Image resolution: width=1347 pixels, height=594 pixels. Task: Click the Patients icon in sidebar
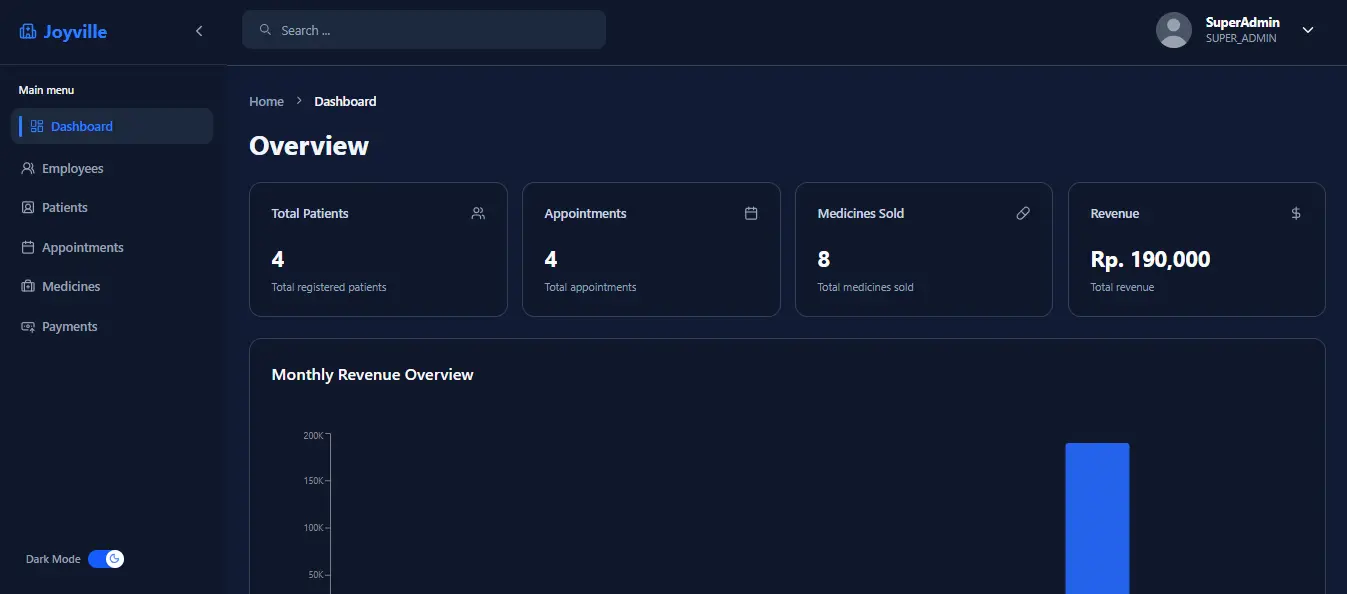(x=28, y=208)
